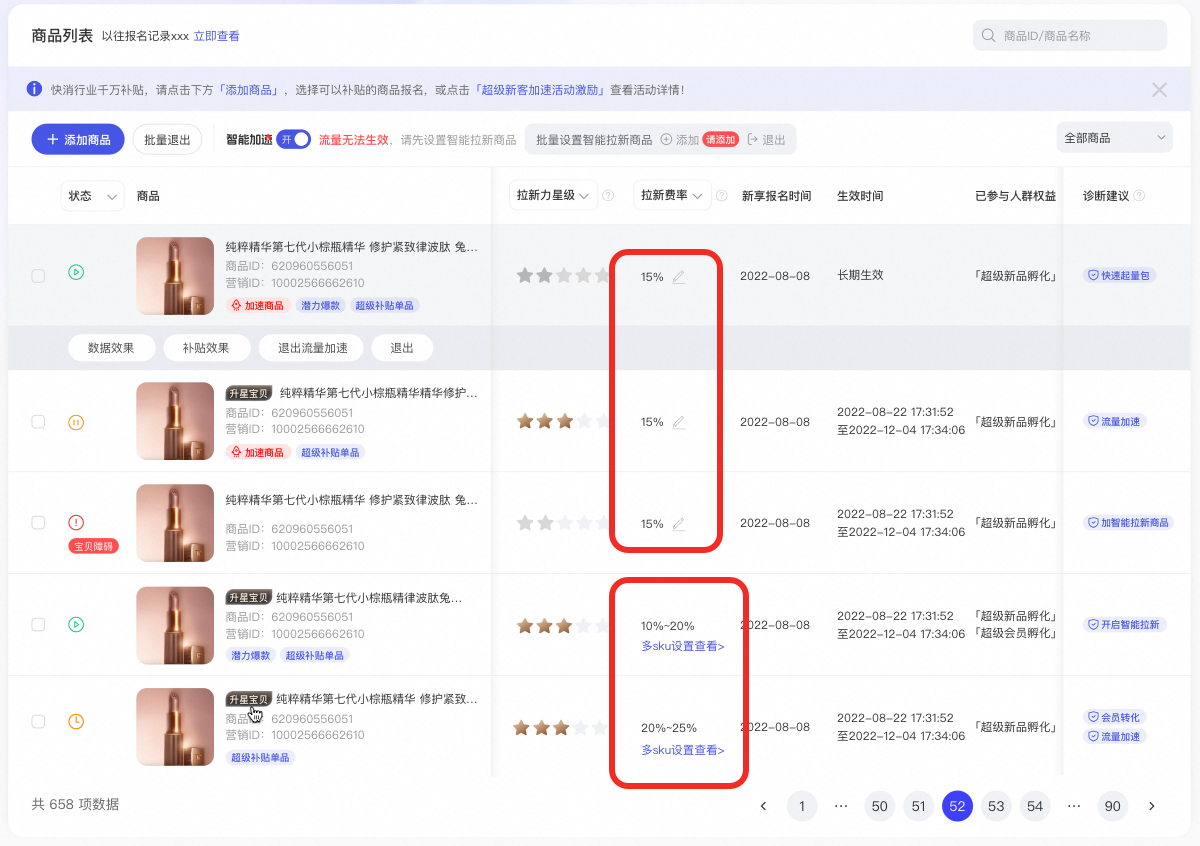Viewport: 1200px width, 846px height.
Task: Open the 立即查看 link for past records
Action: (x=216, y=36)
